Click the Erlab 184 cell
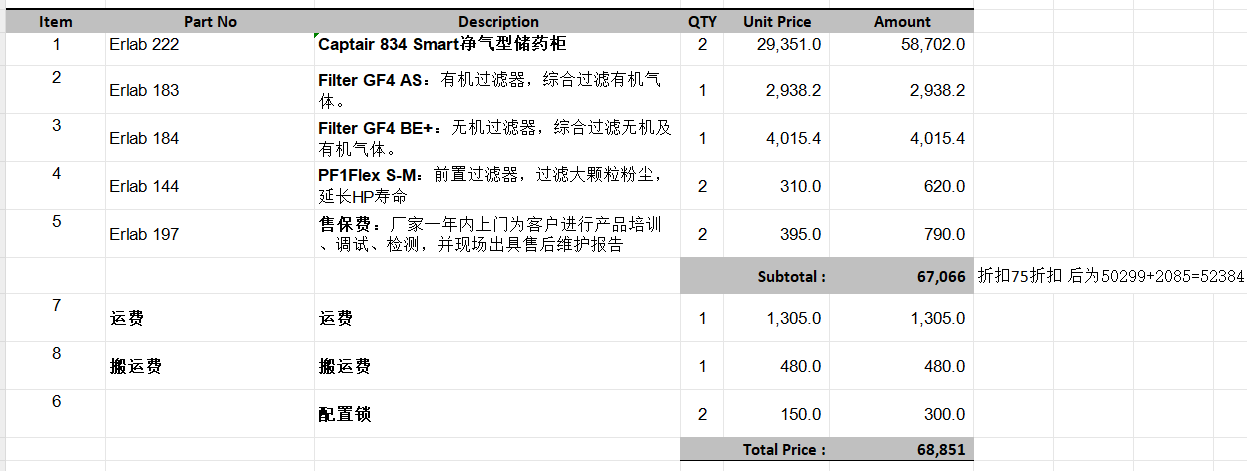1247x471 pixels. click(x=210, y=138)
